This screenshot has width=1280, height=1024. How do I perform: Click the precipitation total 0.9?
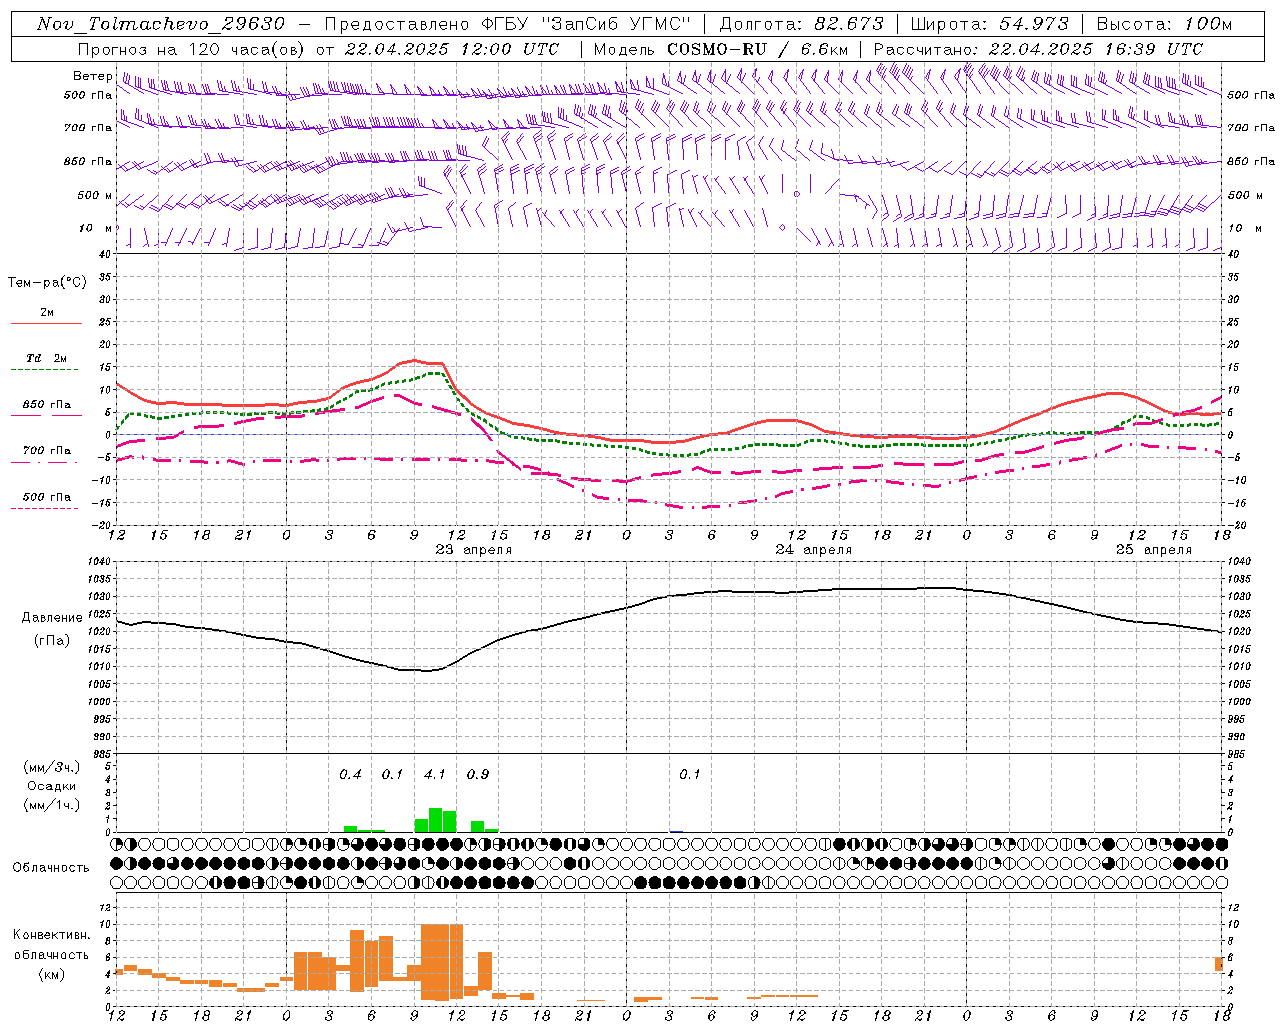tap(478, 775)
